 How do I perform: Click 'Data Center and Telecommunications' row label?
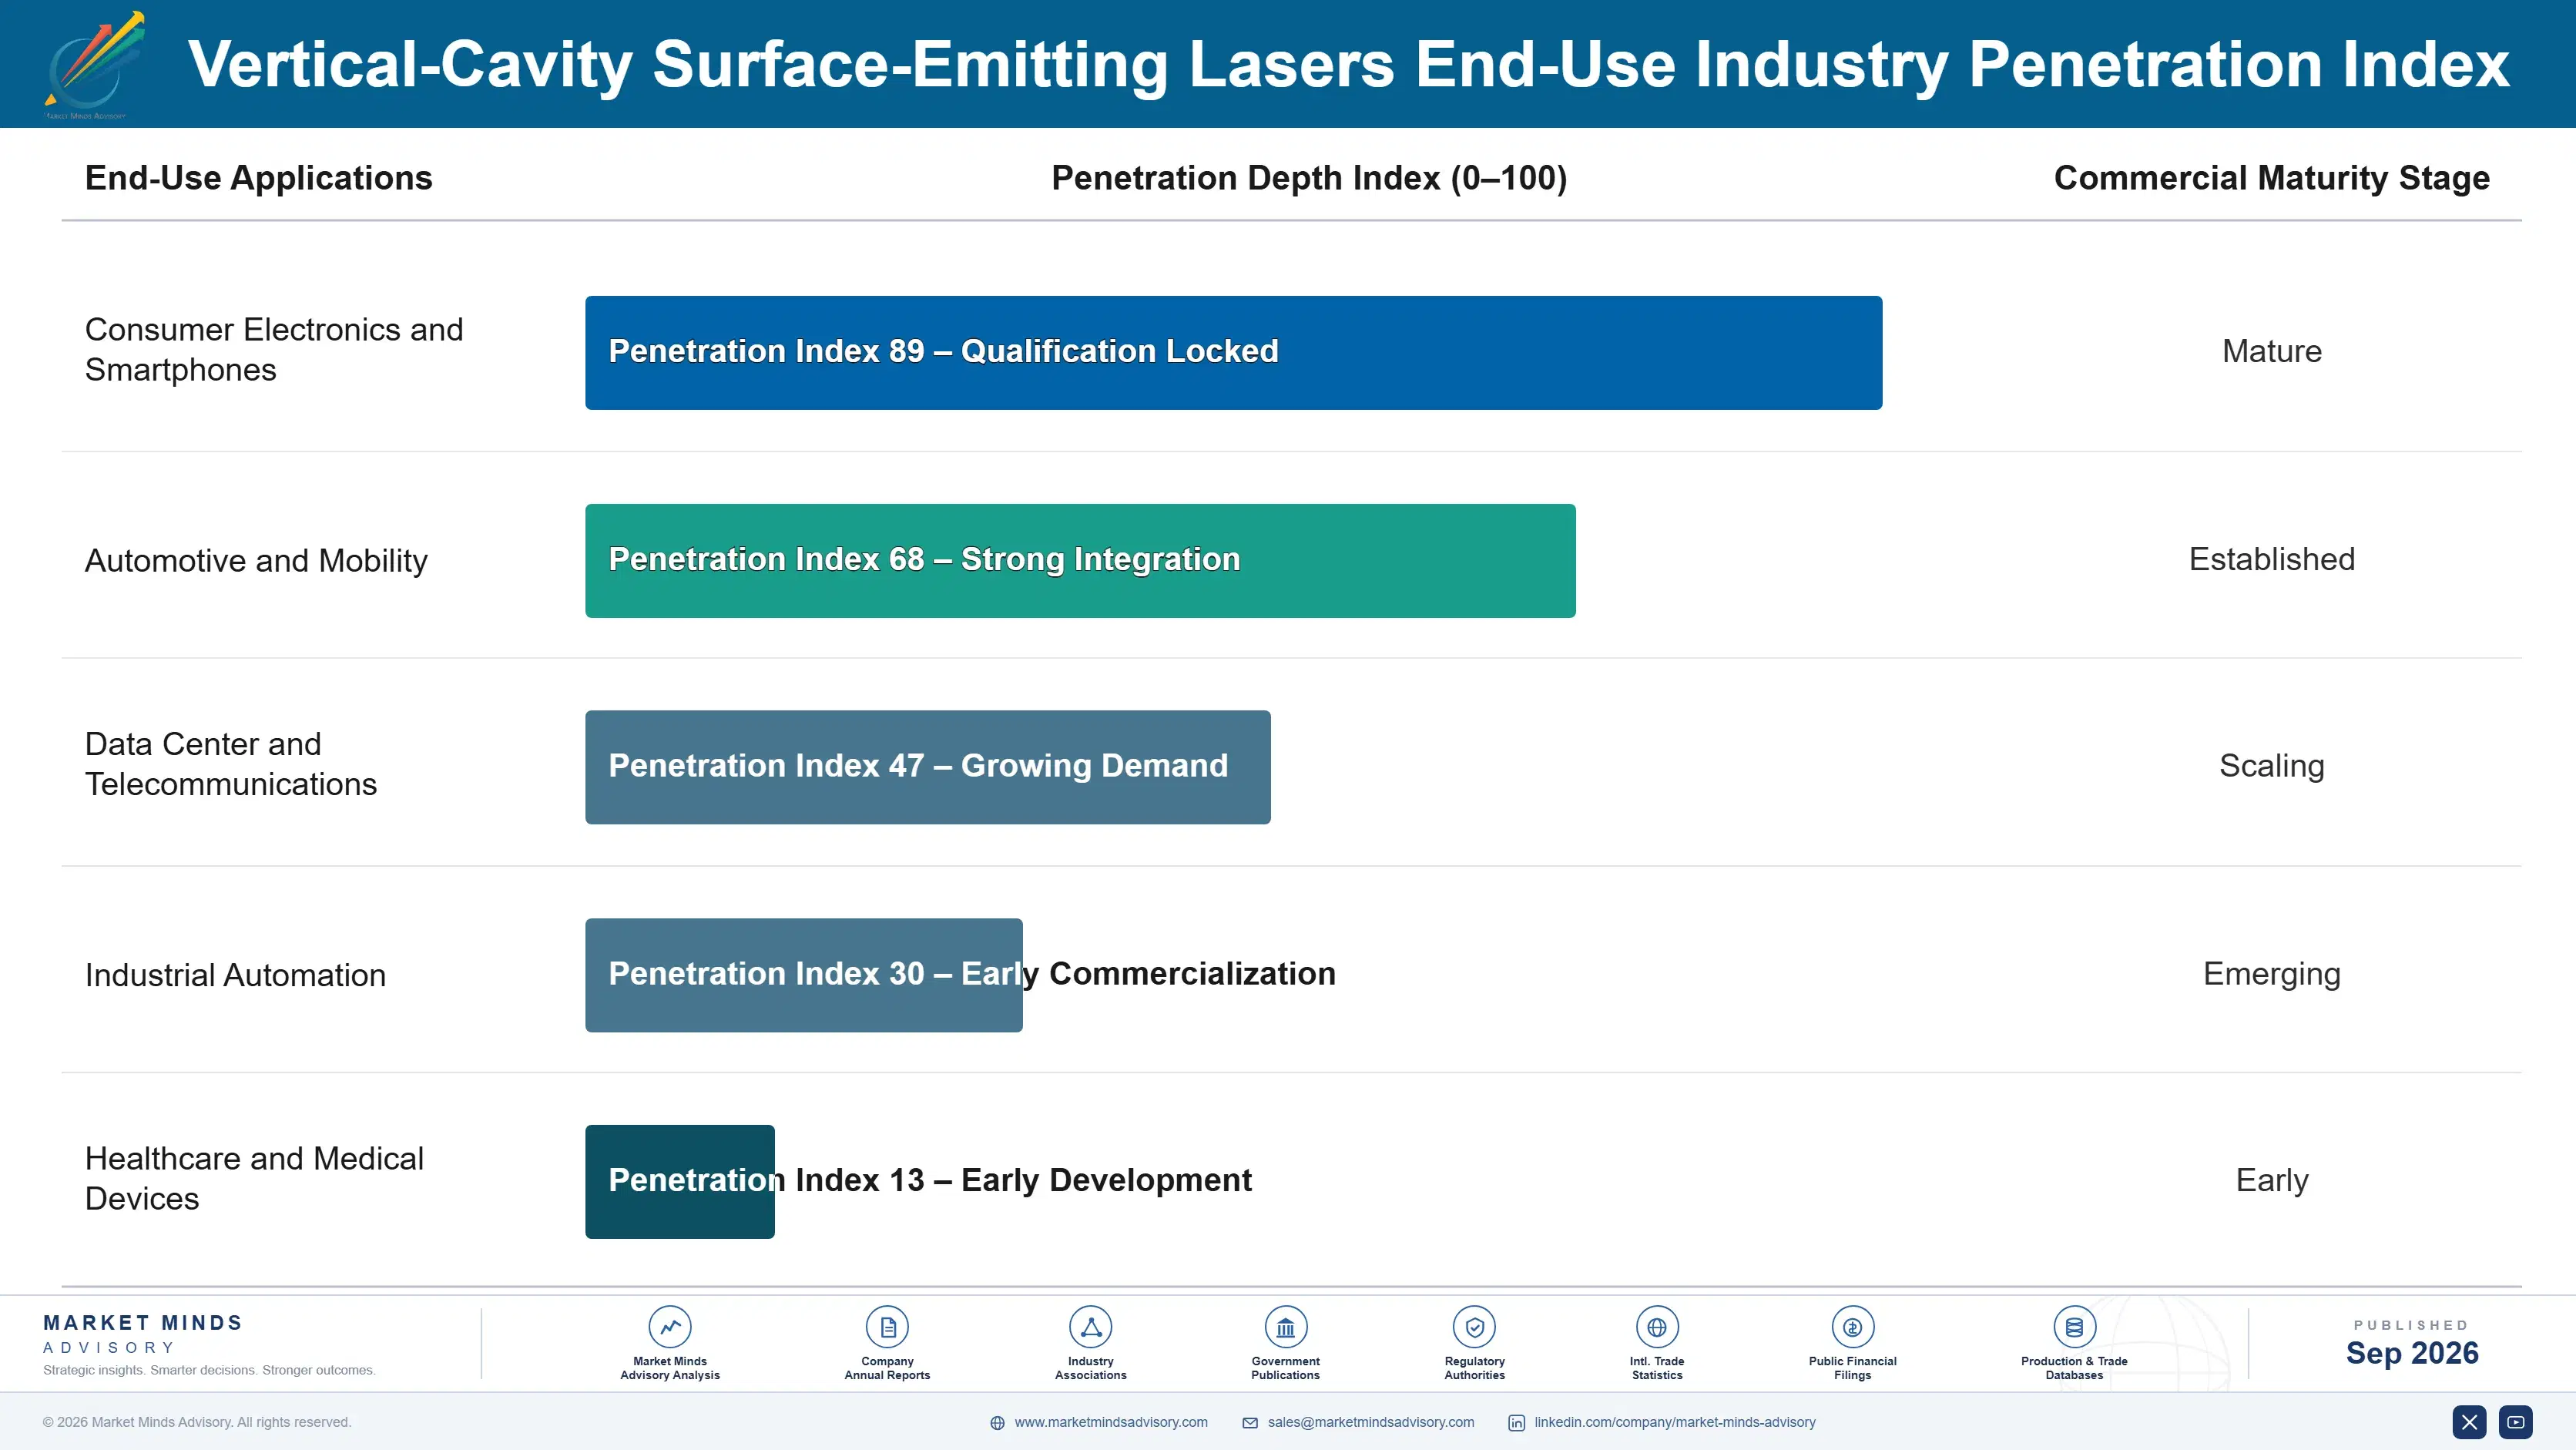click(x=231, y=764)
